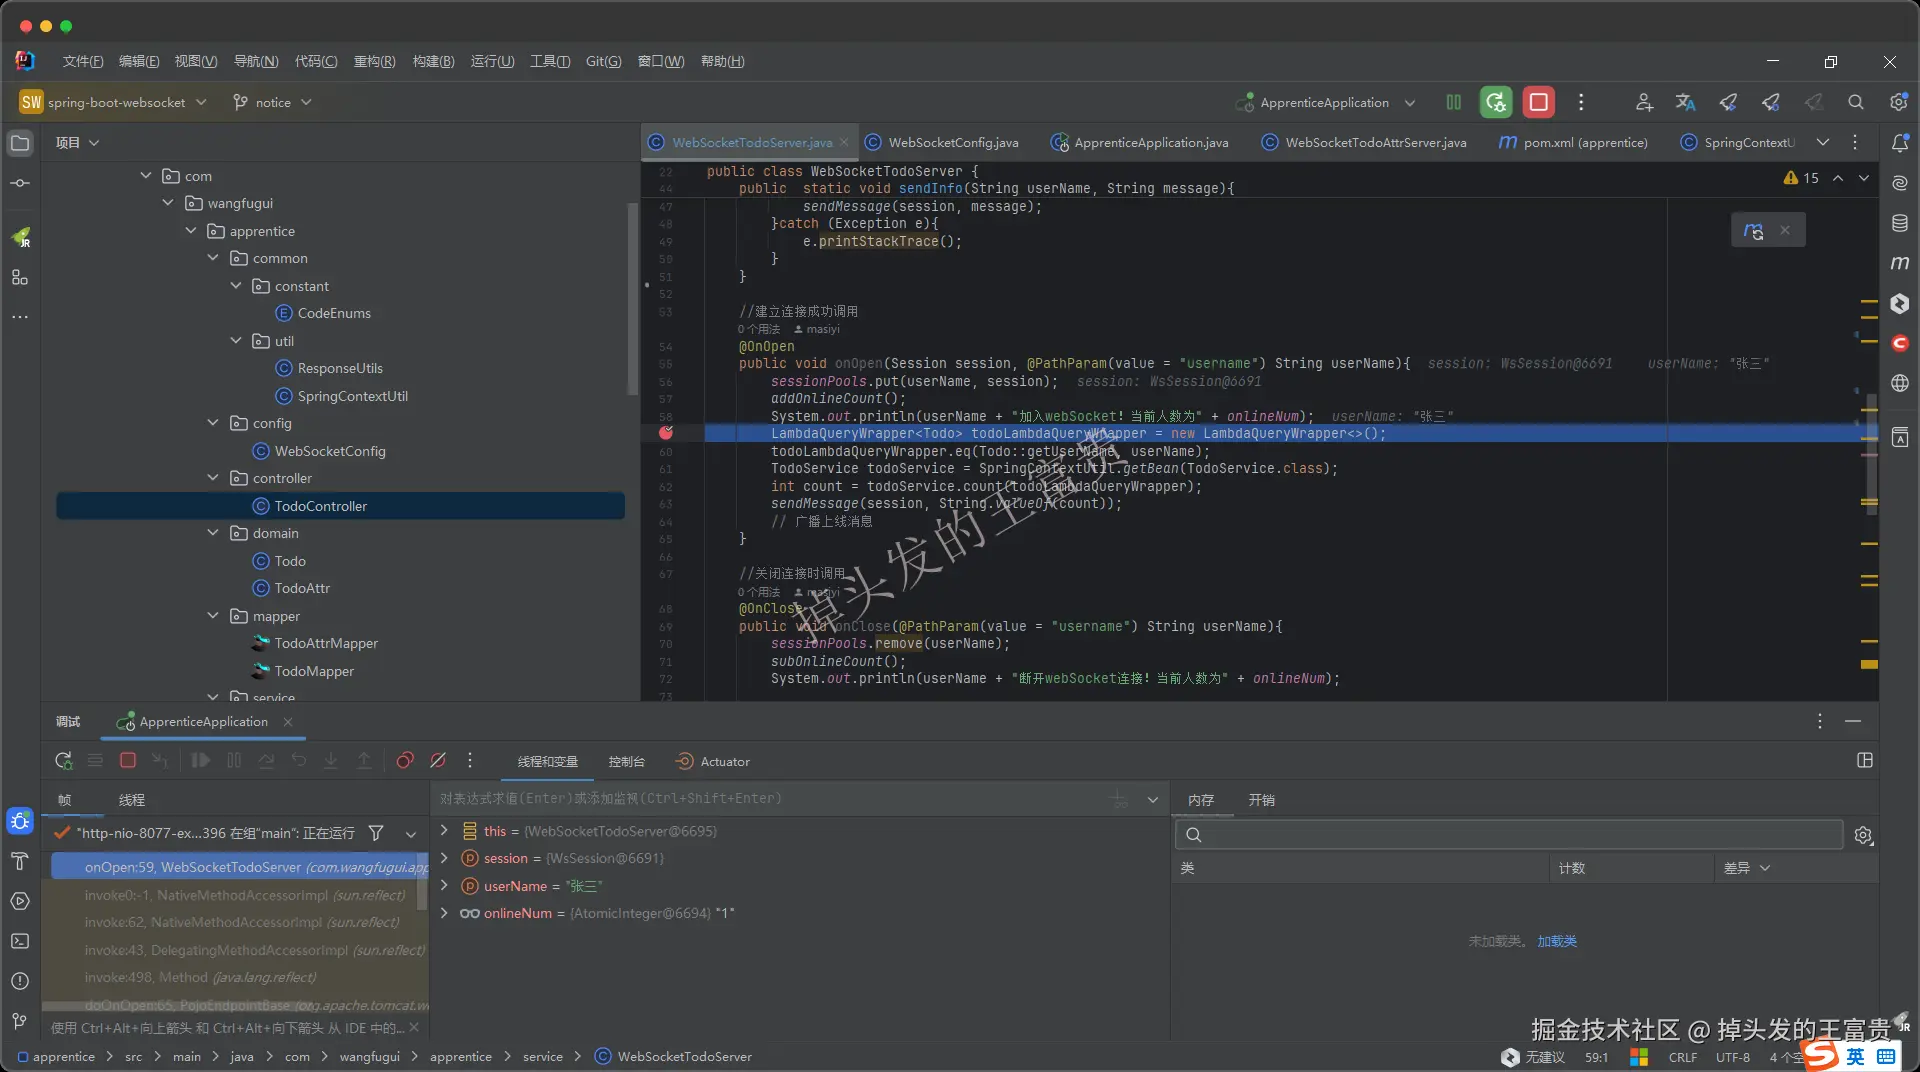Viewport: 1920px width, 1072px height.
Task: Open the services tool window
Action: click(20, 901)
